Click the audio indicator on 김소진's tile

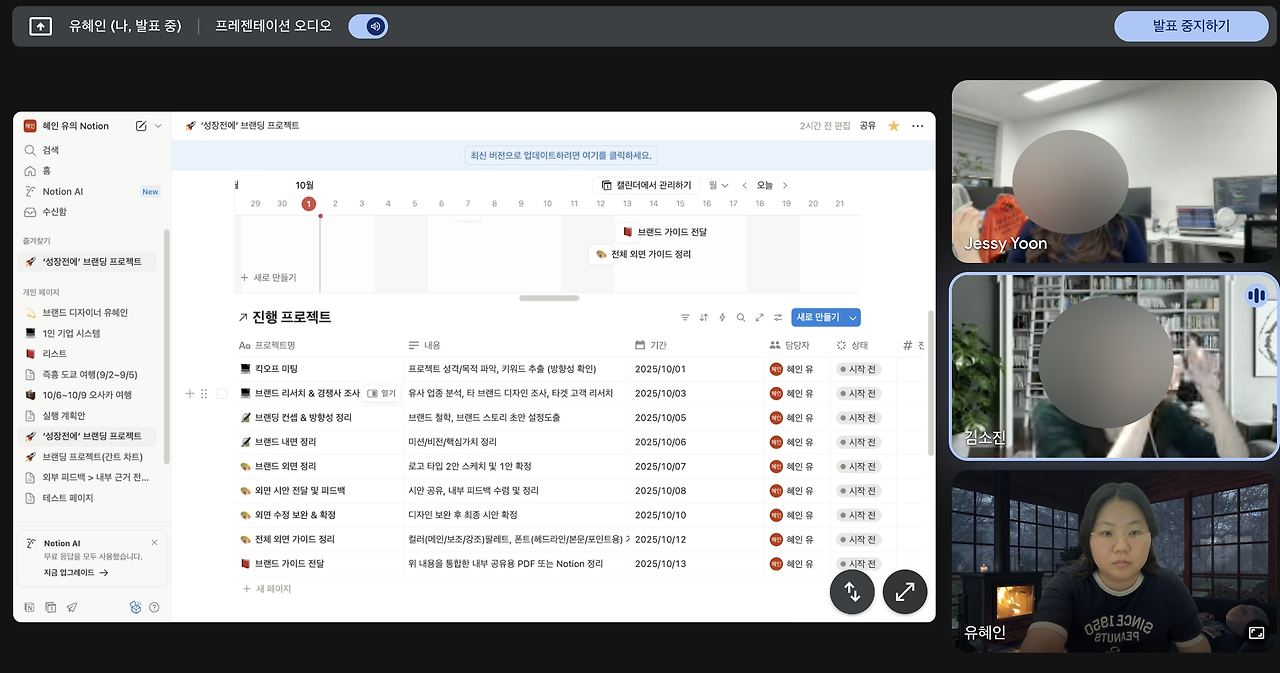[x=1256, y=295]
